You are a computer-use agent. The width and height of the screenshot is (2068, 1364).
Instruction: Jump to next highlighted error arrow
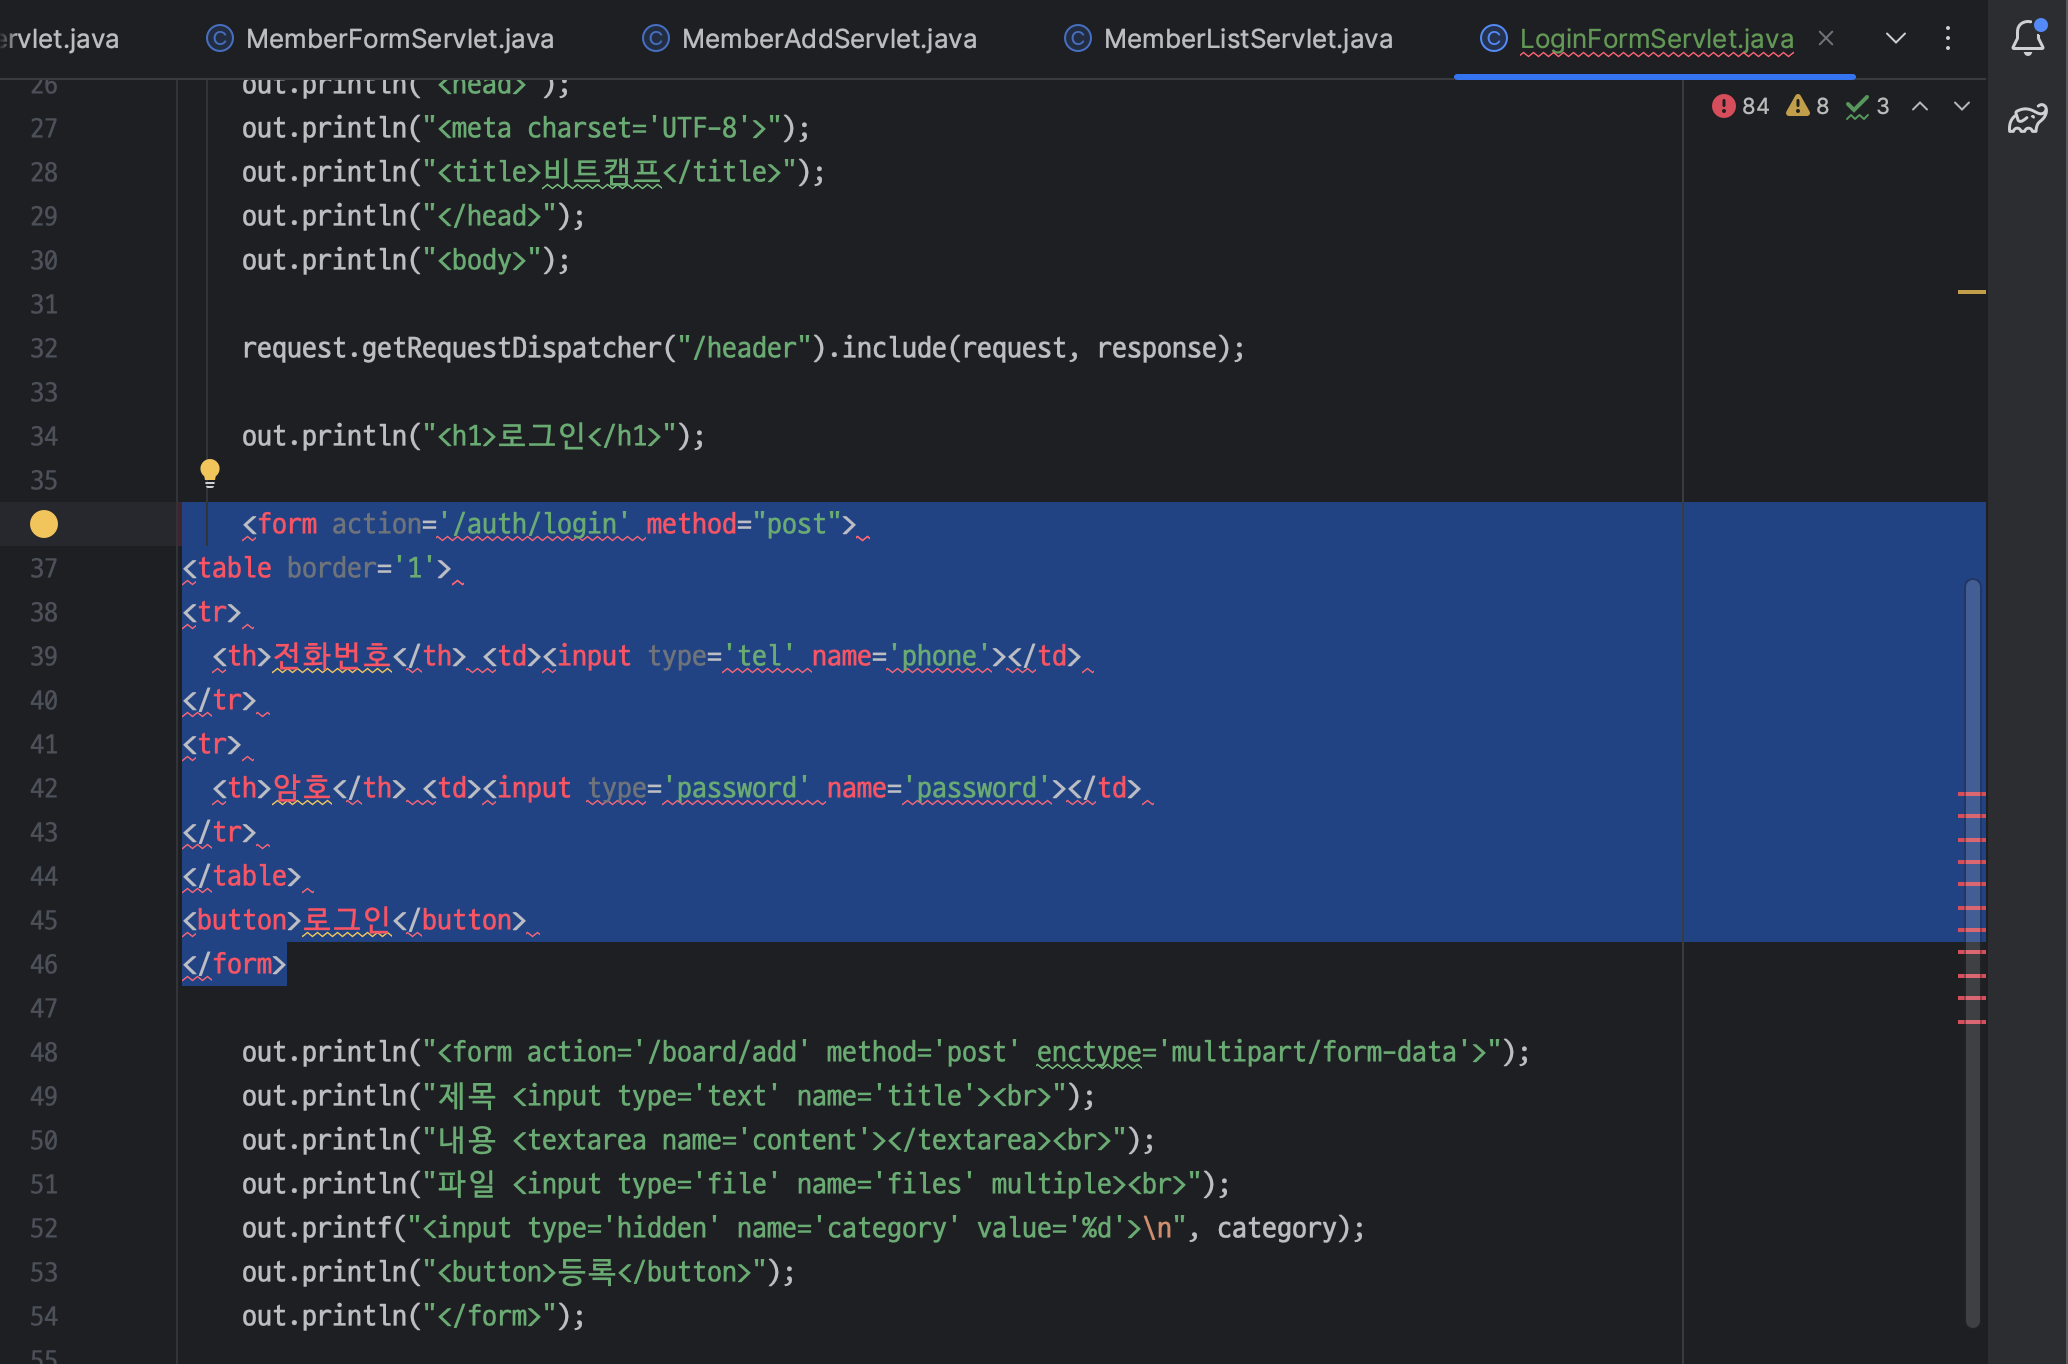pos(1962,106)
